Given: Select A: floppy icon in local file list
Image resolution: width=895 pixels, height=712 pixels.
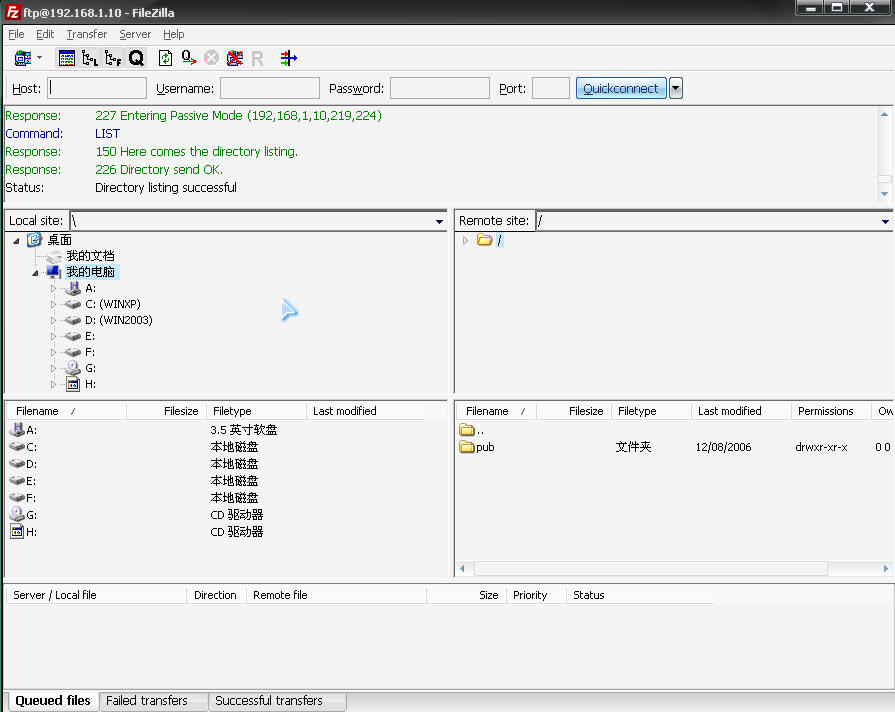Looking at the screenshot, I should [x=17, y=429].
